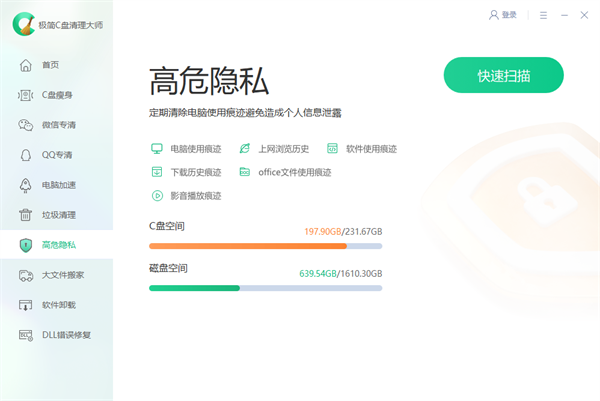600x401 pixels.
Task: Click the green 磁盘空间 usage bar
Action: [194, 288]
